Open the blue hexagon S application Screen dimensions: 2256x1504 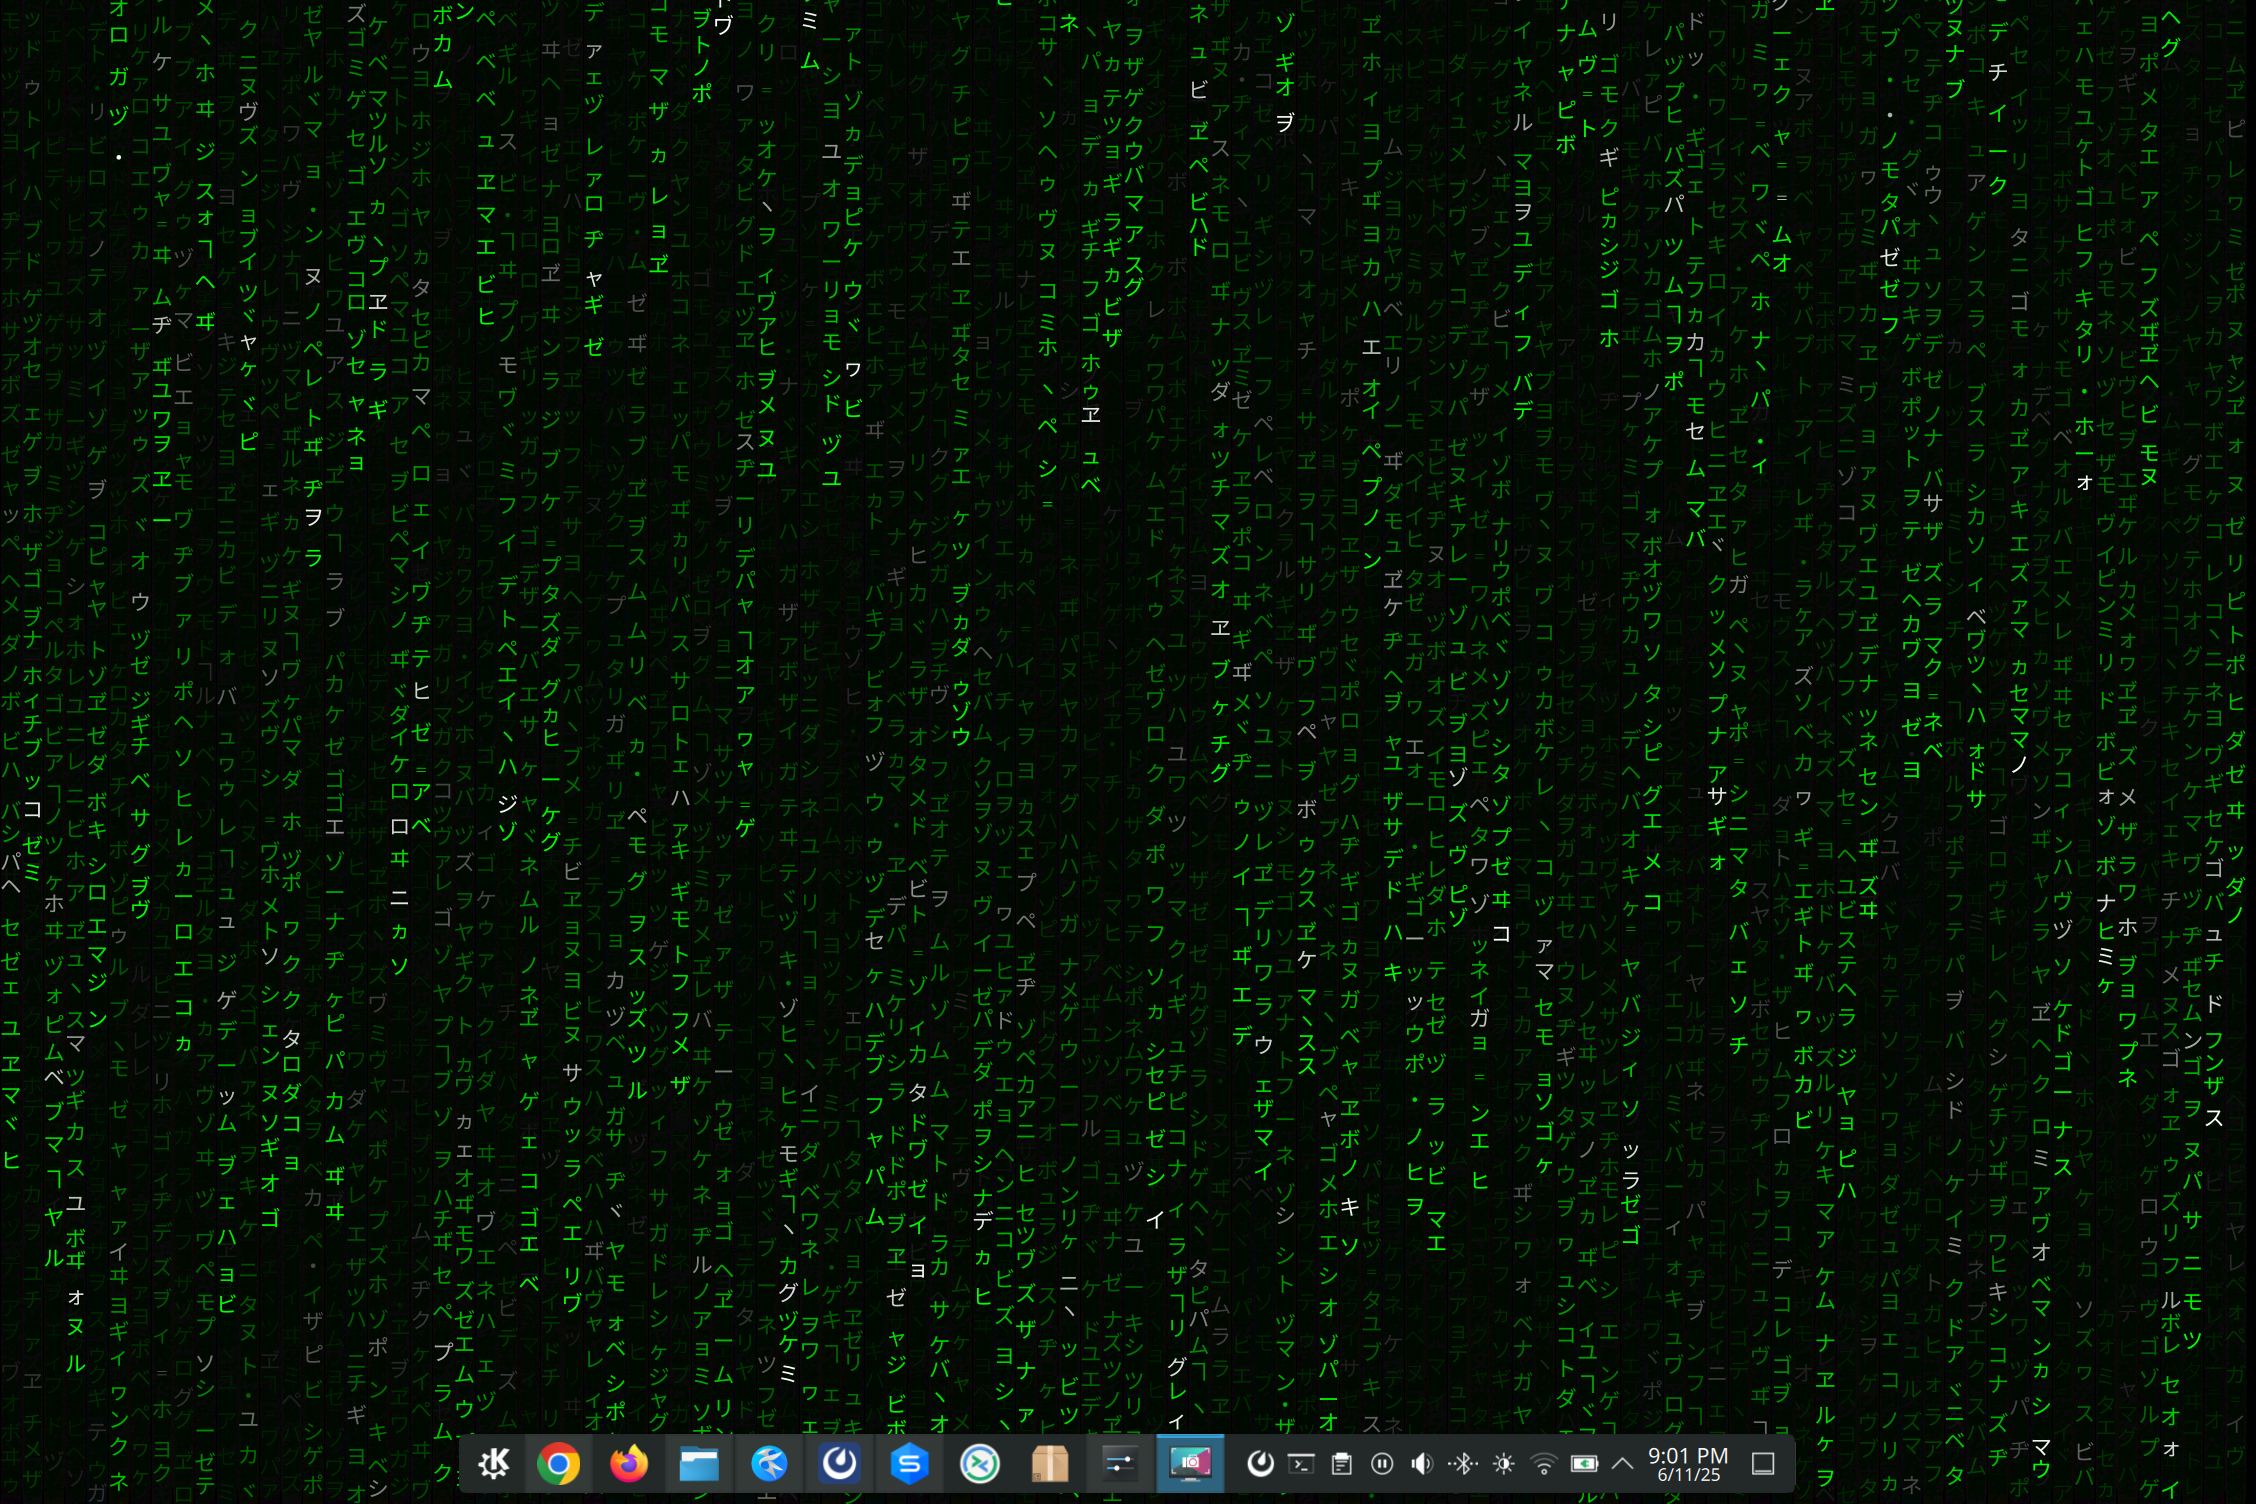pyautogui.click(x=909, y=1464)
